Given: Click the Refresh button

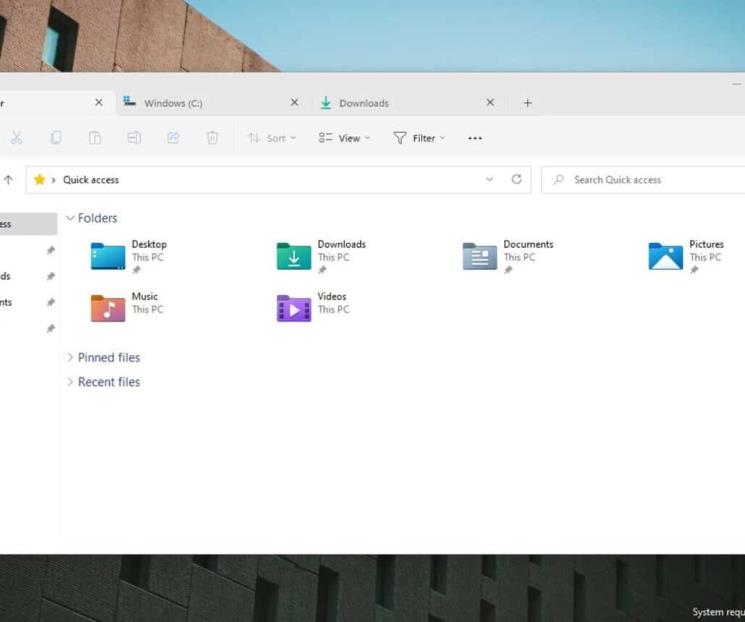Looking at the screenshot, I should click(x=516, y=180).
